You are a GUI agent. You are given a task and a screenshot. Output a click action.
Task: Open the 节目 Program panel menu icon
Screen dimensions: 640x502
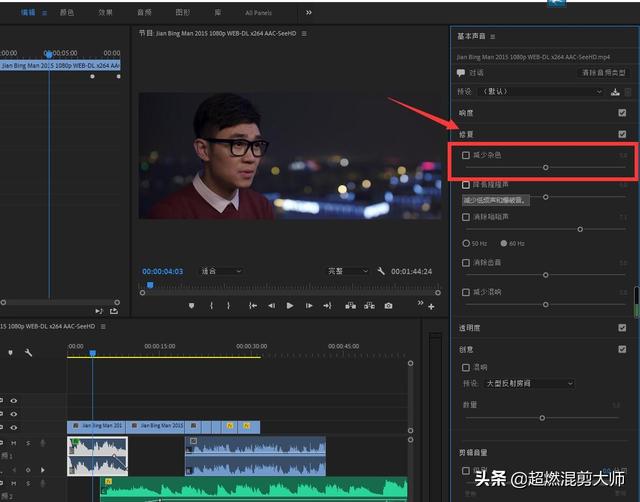click(x=304, y=33)
